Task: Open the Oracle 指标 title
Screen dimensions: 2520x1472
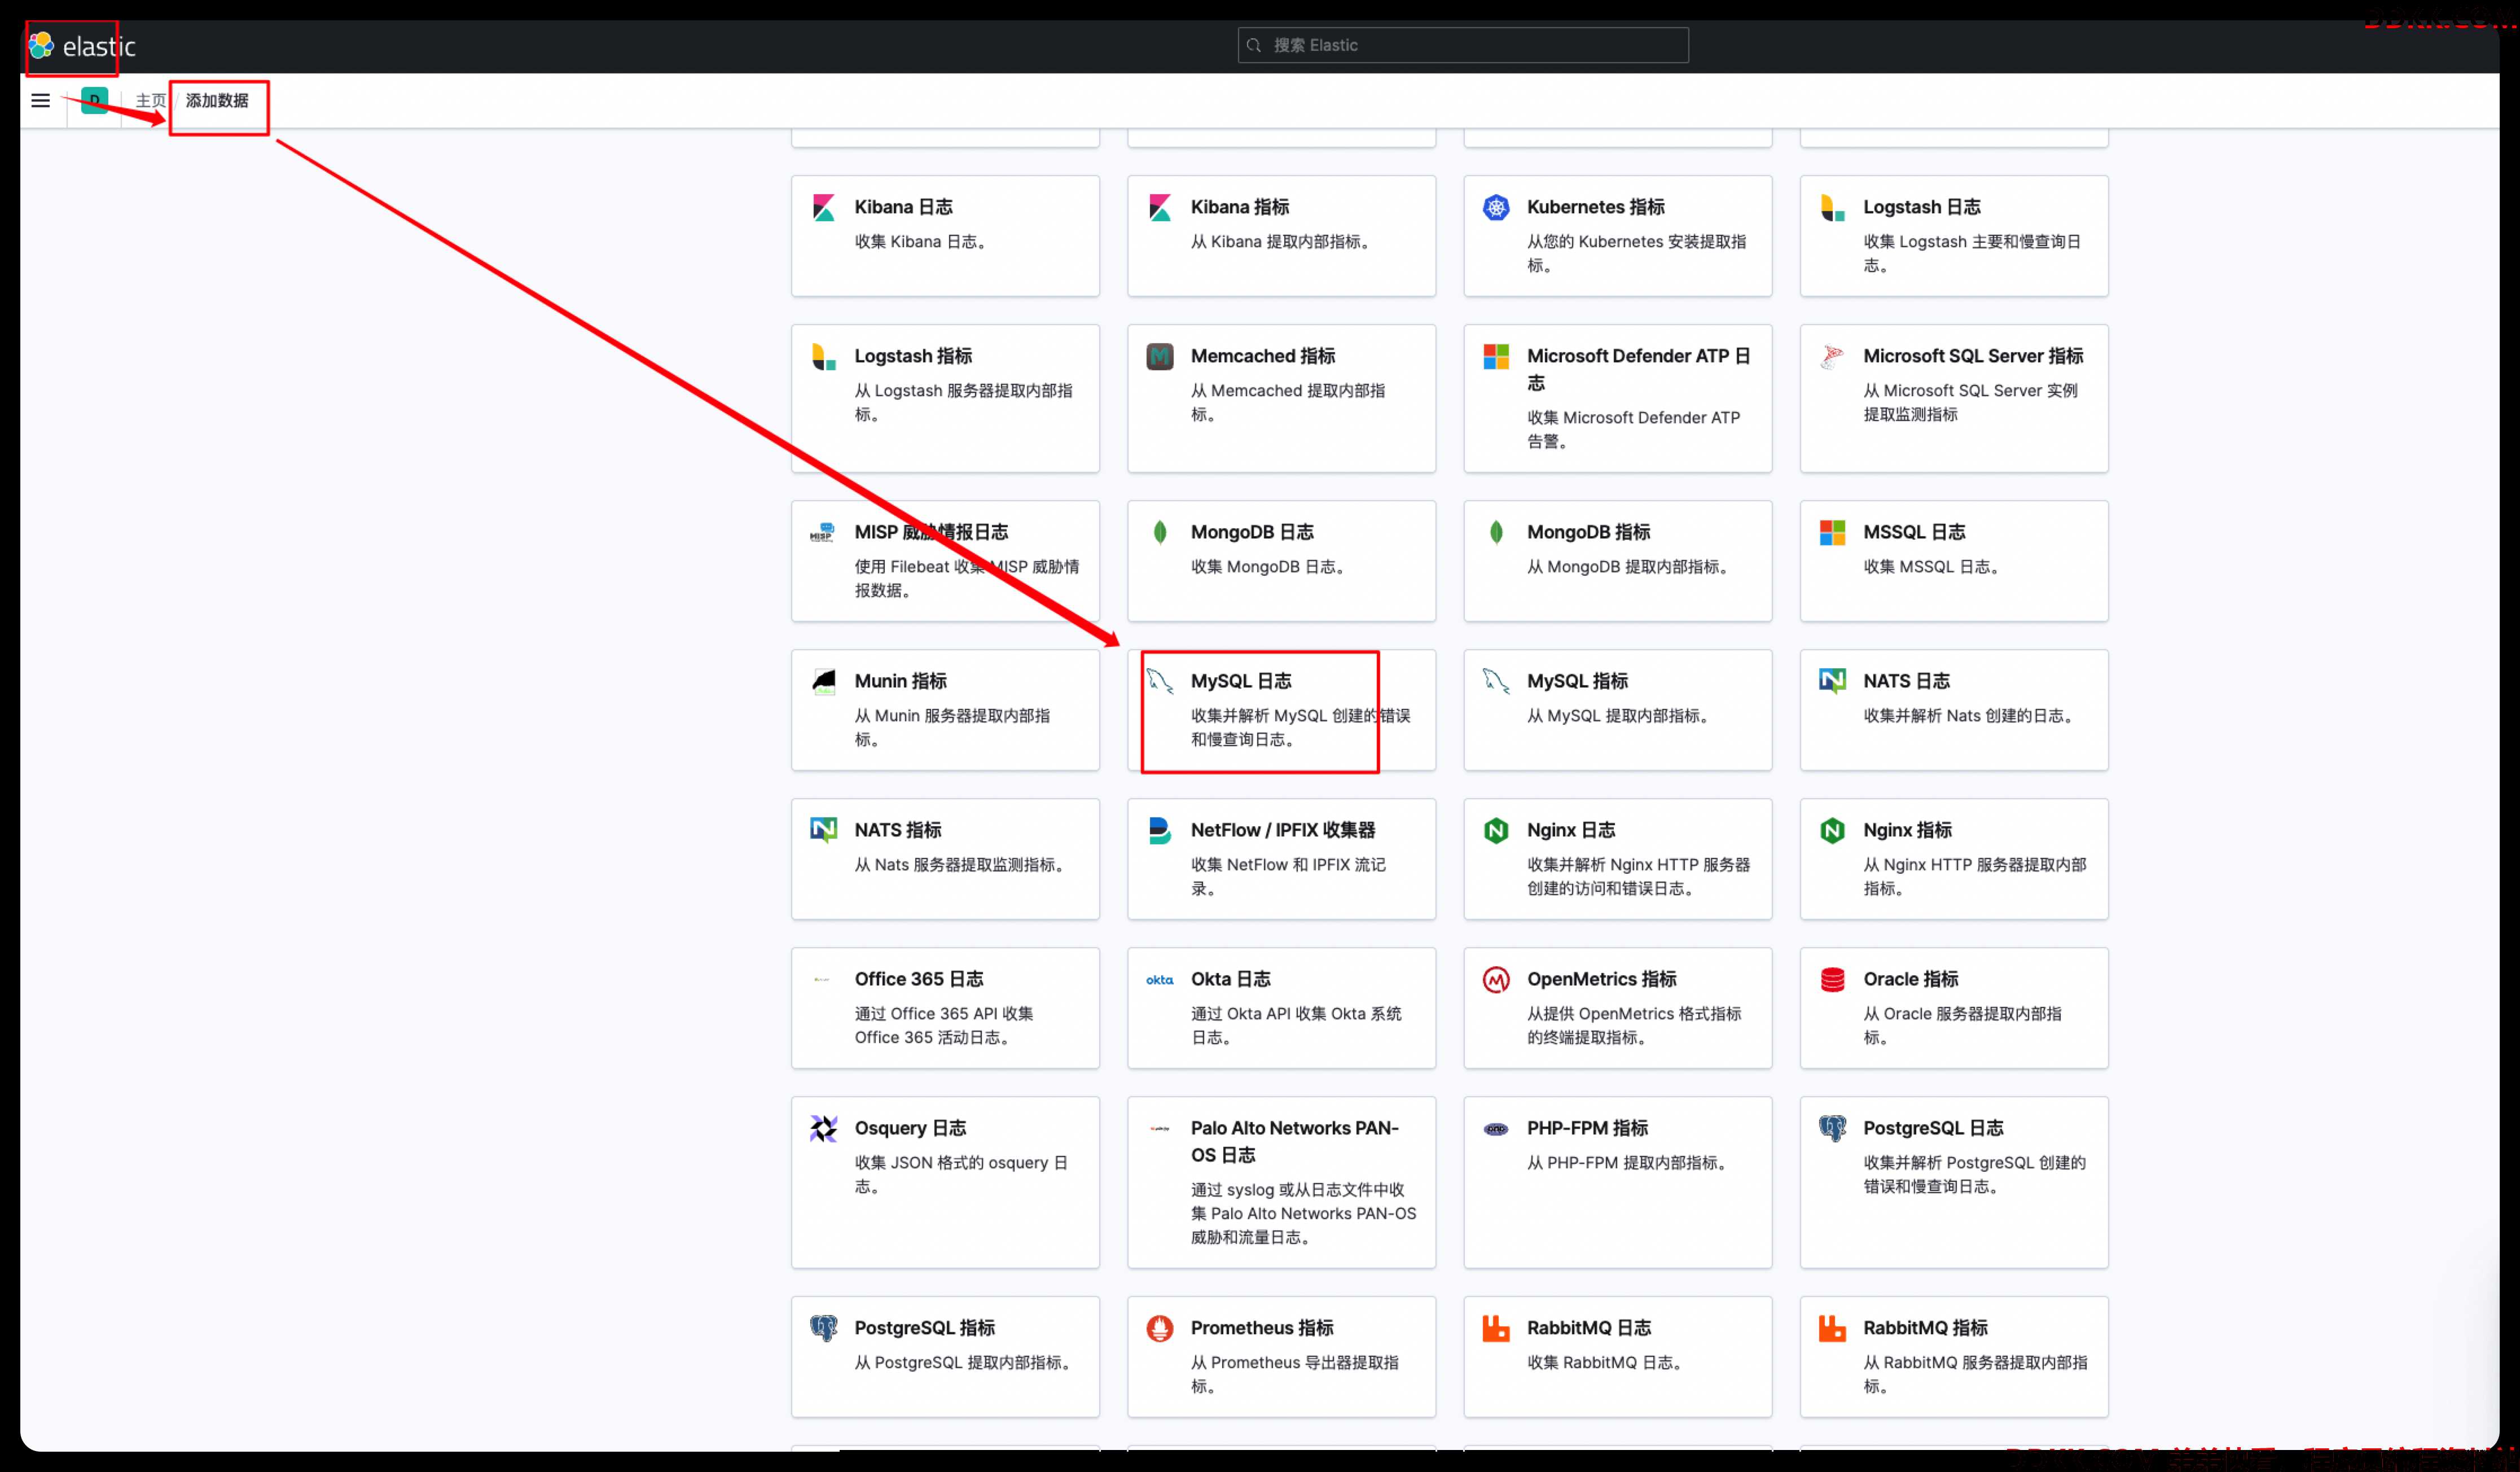Action: click(1910, 979)
